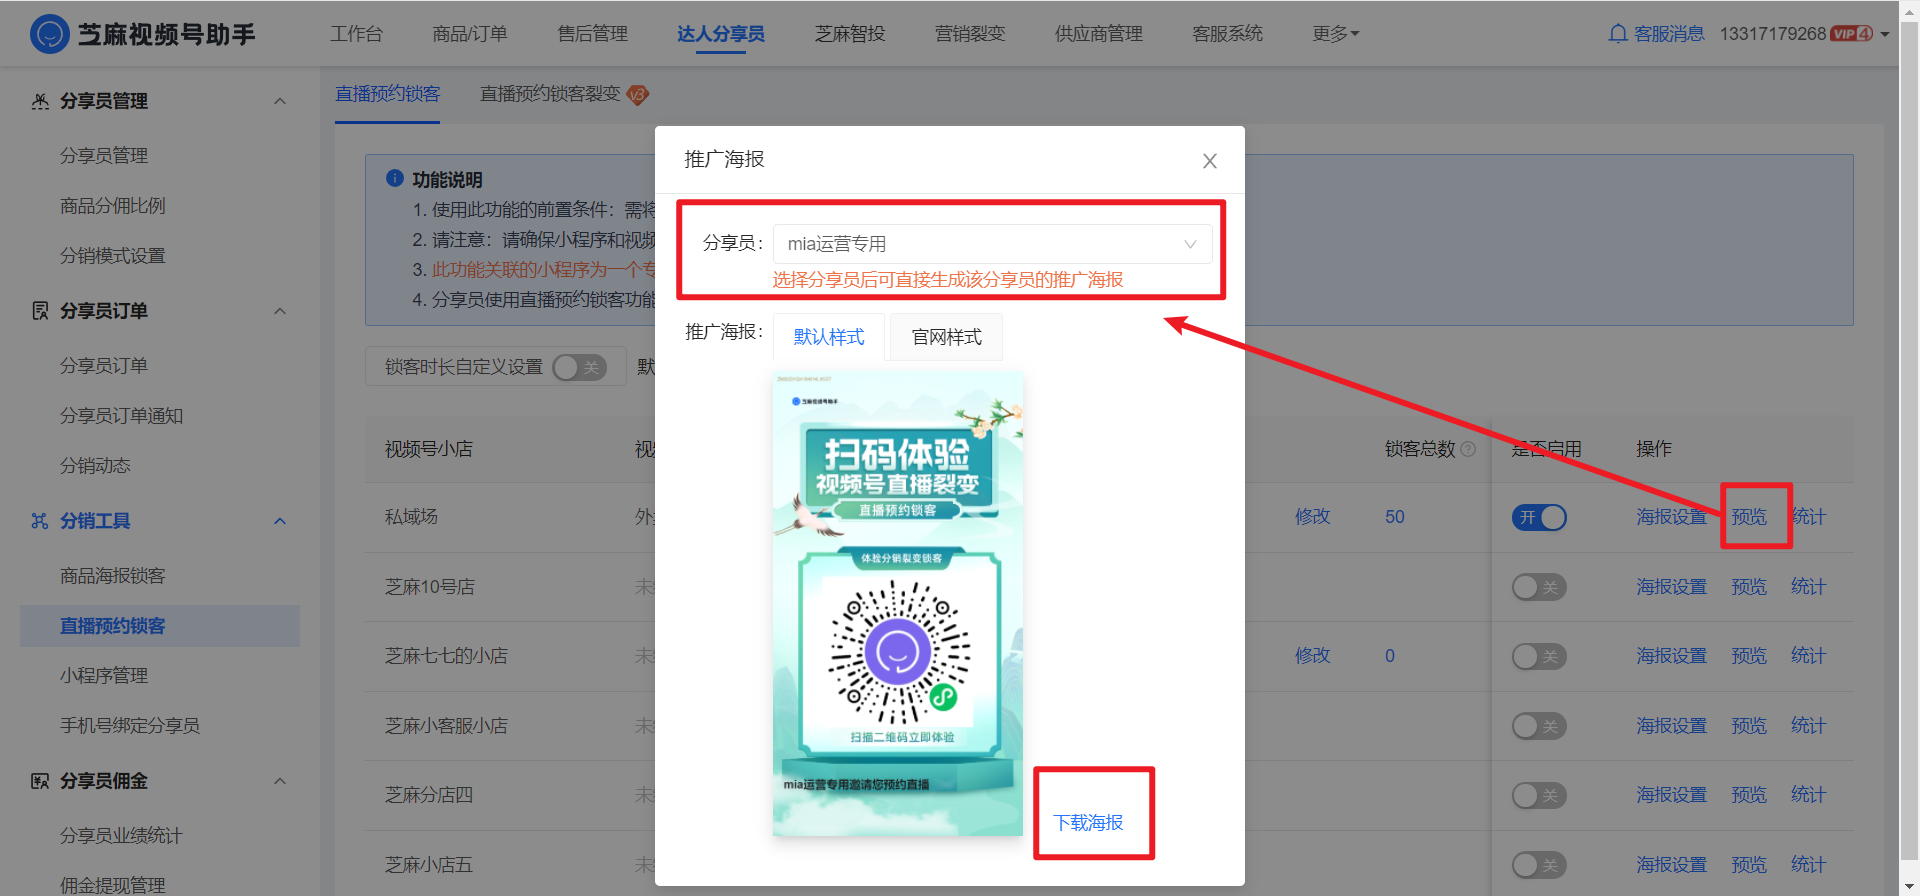Click 修改 in the 芝麻七七的小店 row
1920x896 pixels.
coord(1313,656)
